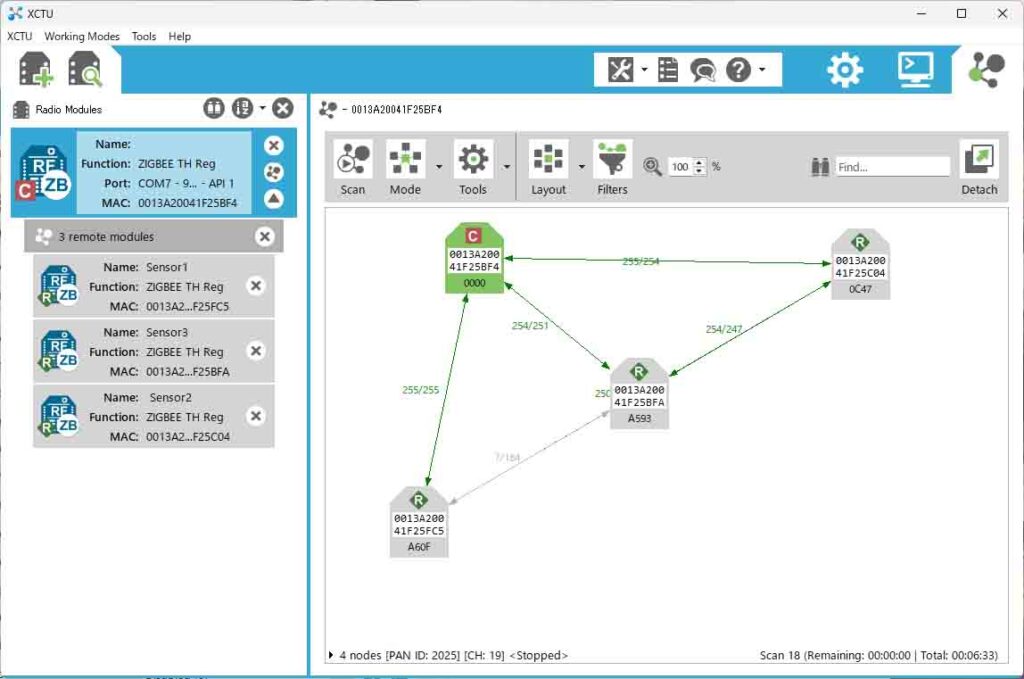1024x679 pixels.
Task: Increase zoom with the spinner up arrow
Action: (699, 163)
